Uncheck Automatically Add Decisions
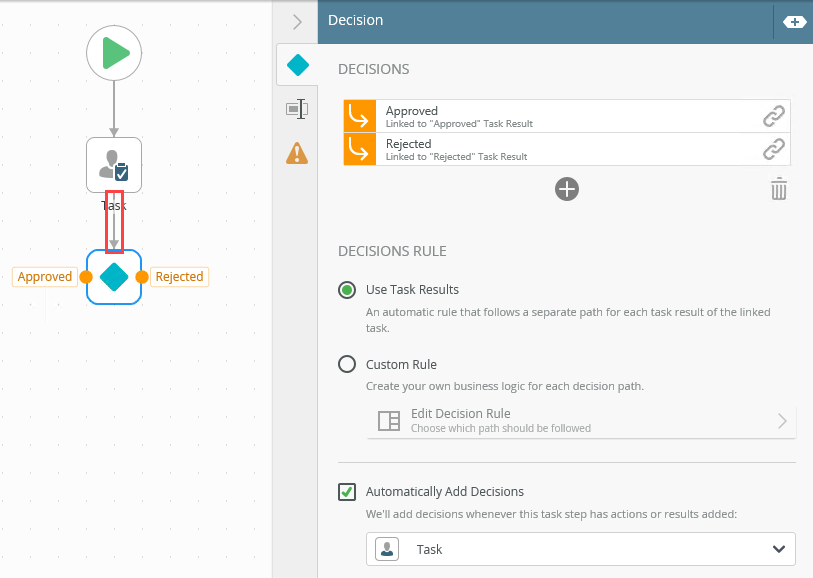Viewport: 813px width, 578px height. (x=347, y=492)
